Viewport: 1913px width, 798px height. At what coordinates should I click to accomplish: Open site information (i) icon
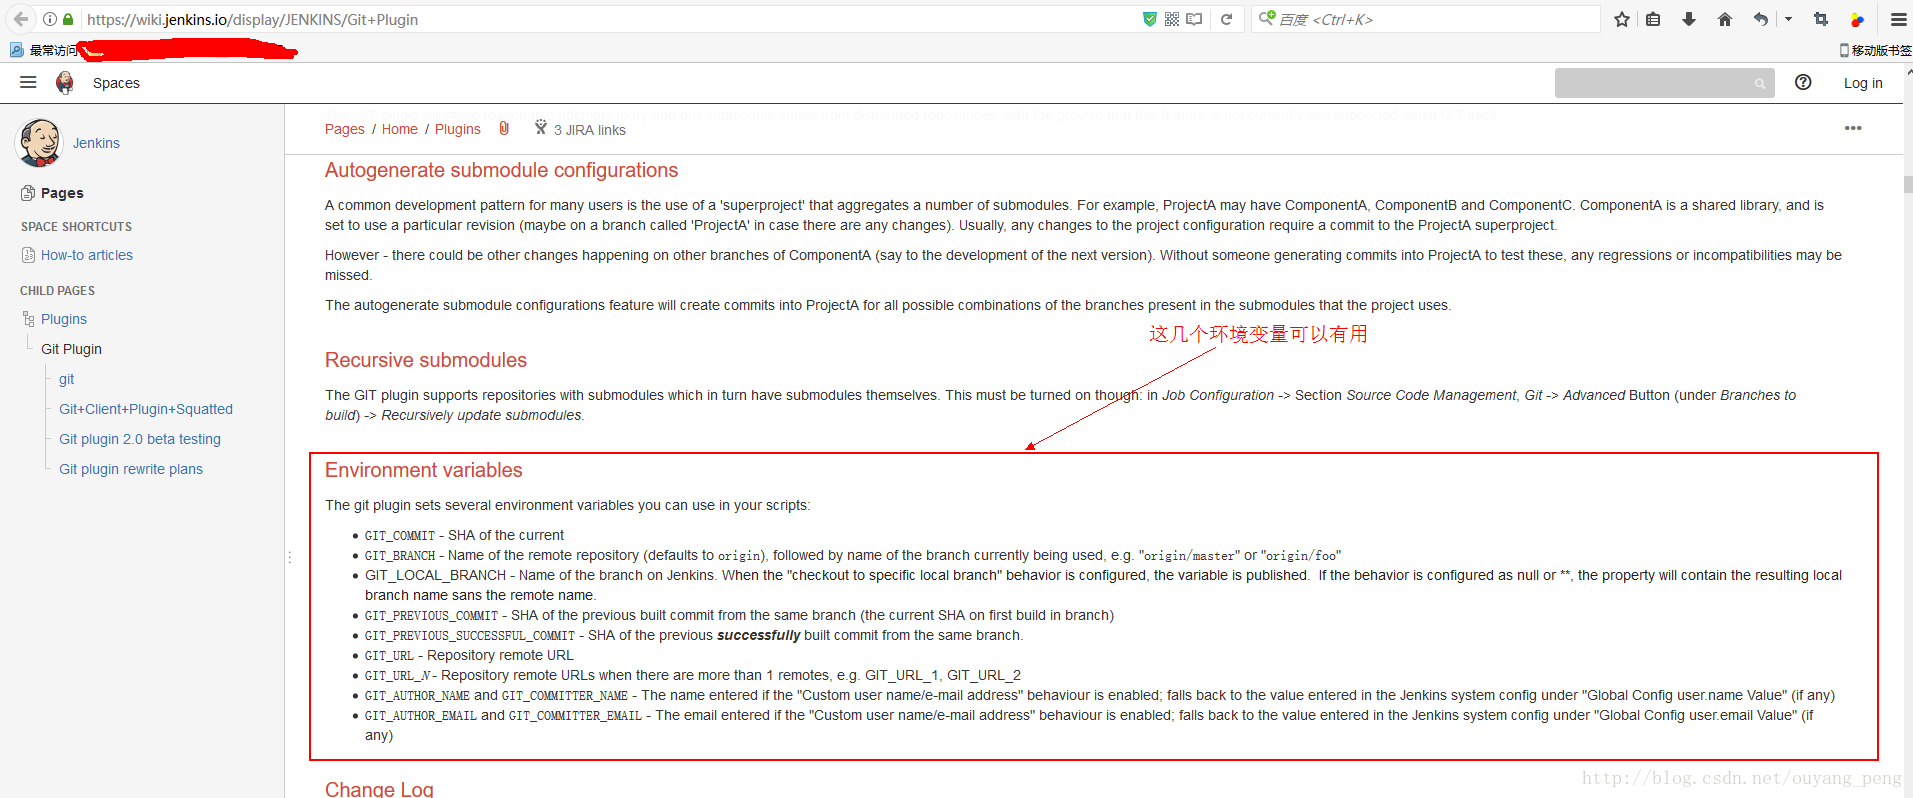(x=49, y=19)
